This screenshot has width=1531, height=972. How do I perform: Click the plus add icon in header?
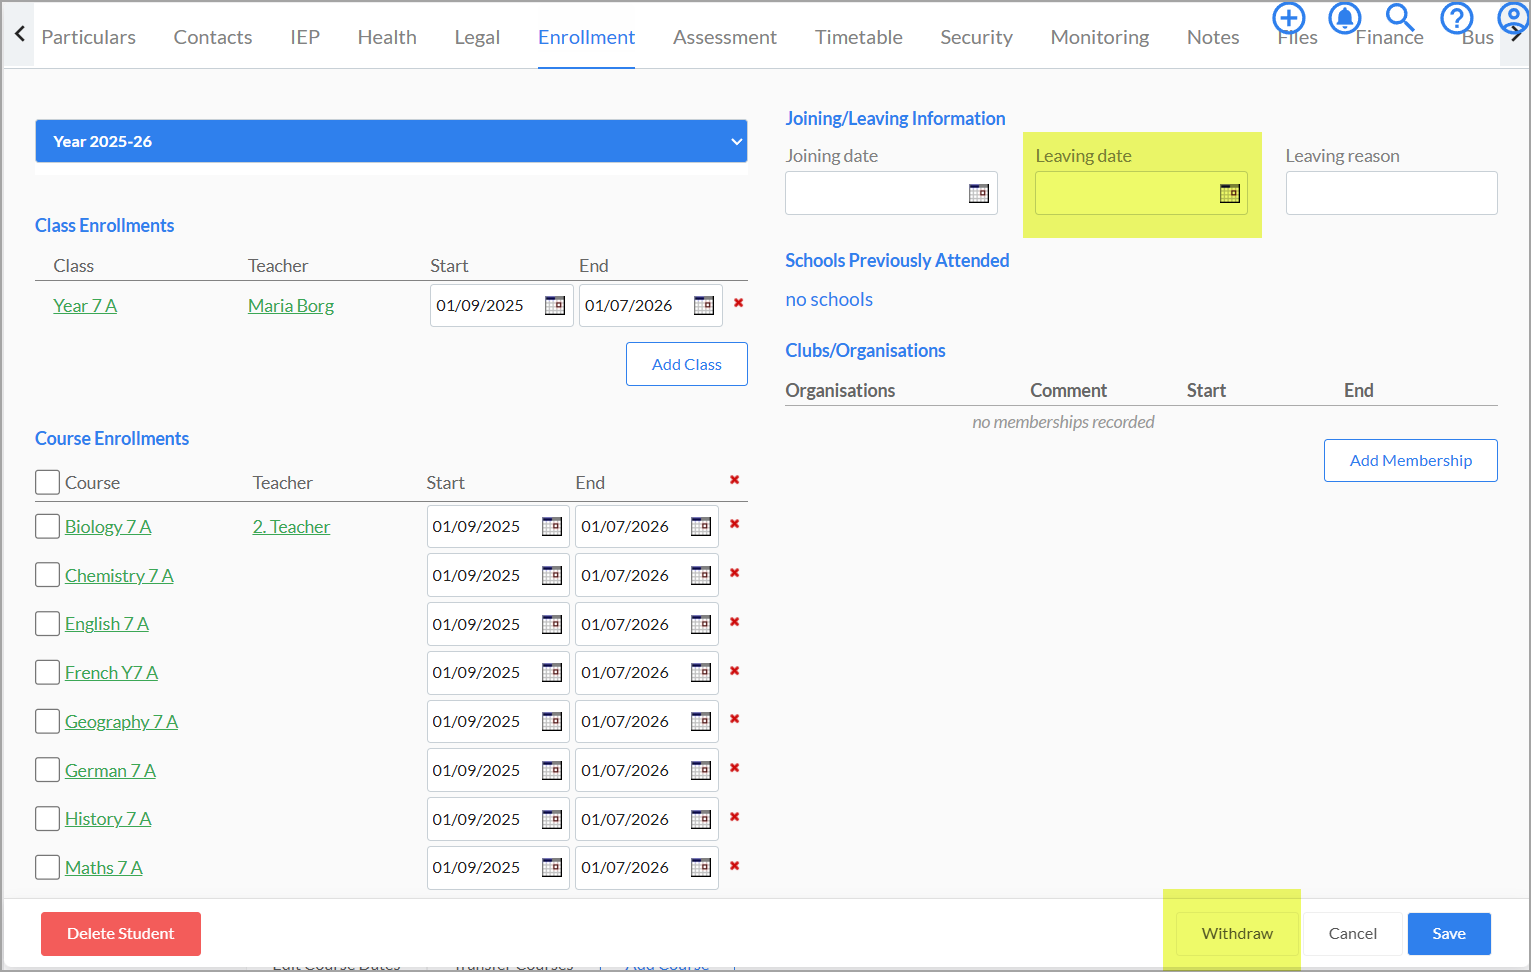[1289, 18]
